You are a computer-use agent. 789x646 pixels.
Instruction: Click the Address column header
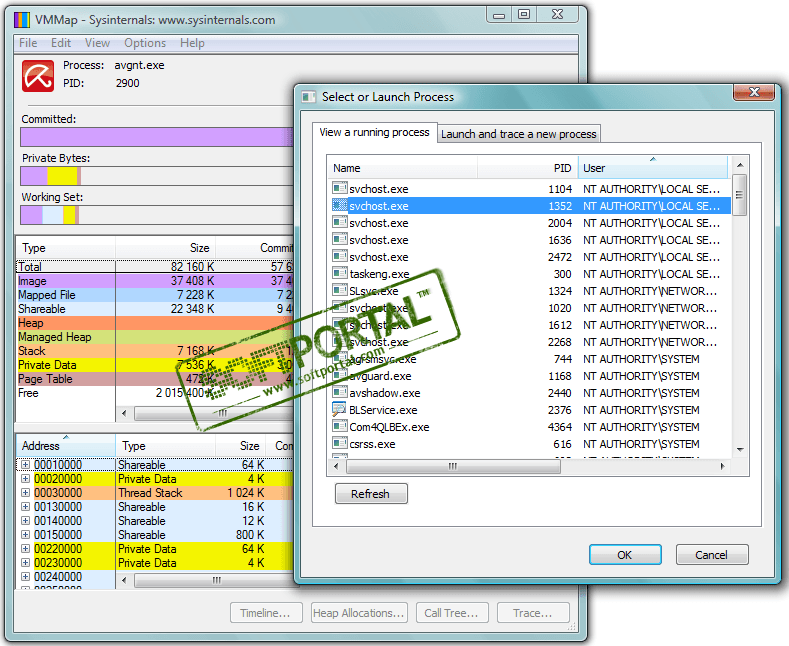tap(66, 446)
